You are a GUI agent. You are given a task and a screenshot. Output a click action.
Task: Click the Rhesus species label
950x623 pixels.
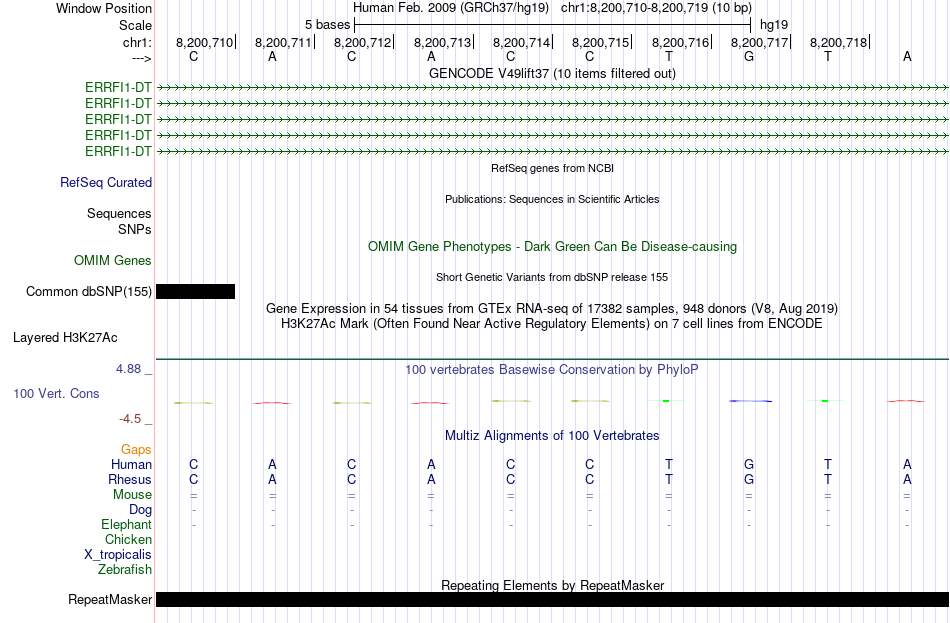point(130,479)
